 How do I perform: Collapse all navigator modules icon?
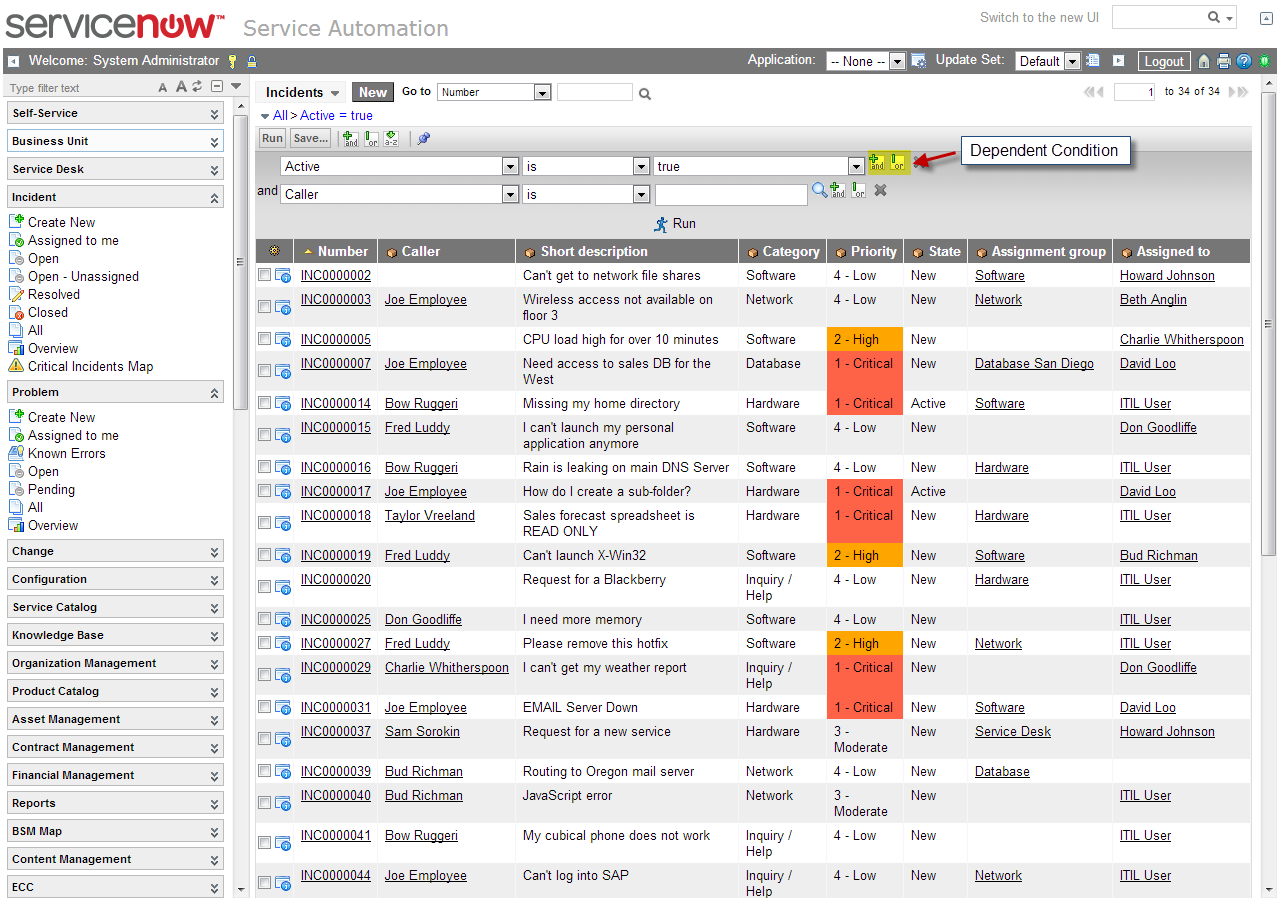pyautogui.click(x=217, y=87)
